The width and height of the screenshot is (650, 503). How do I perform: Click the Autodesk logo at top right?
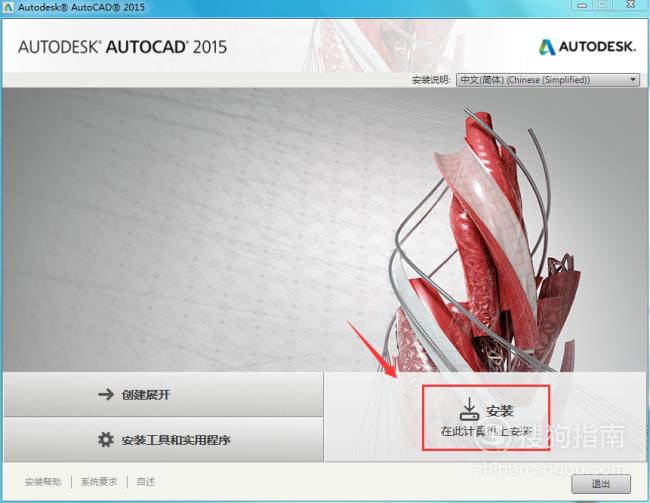tap(587, 47)
